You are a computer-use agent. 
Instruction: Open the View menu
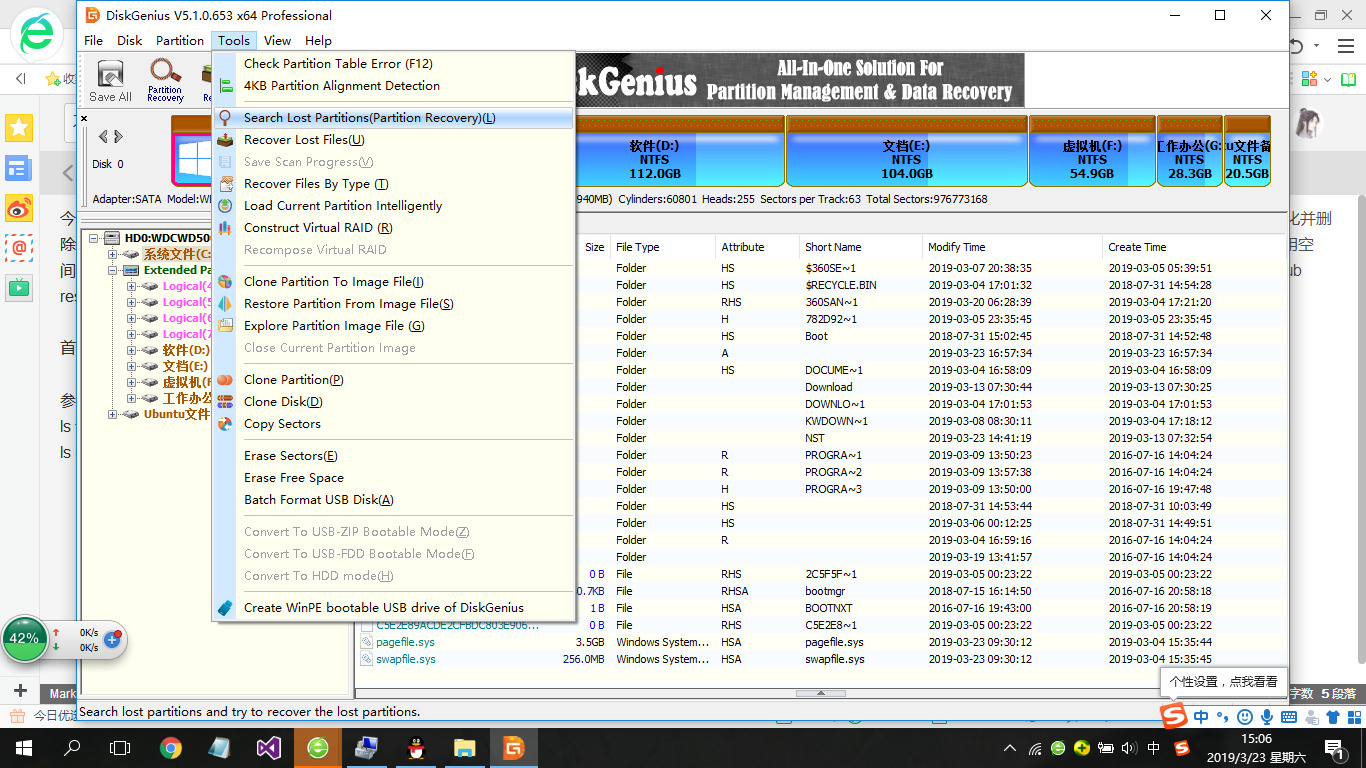(x=277, y=41)
